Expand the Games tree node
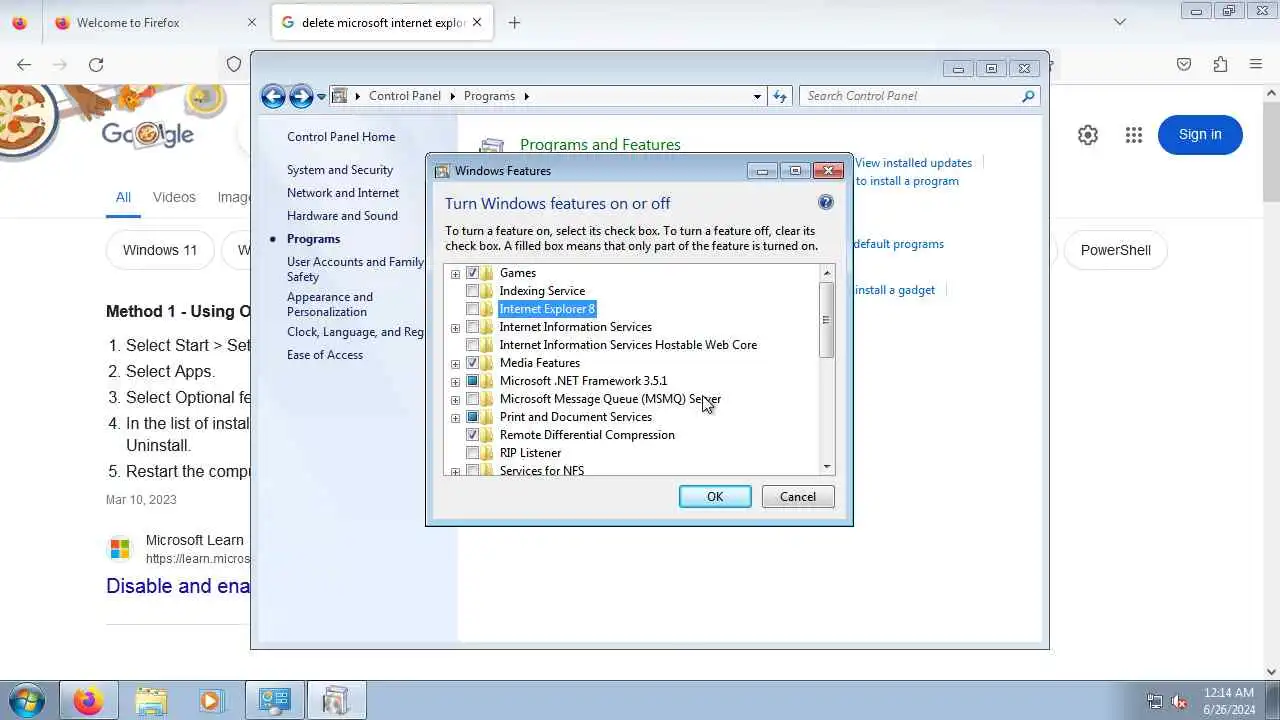 tap(455, 274)
